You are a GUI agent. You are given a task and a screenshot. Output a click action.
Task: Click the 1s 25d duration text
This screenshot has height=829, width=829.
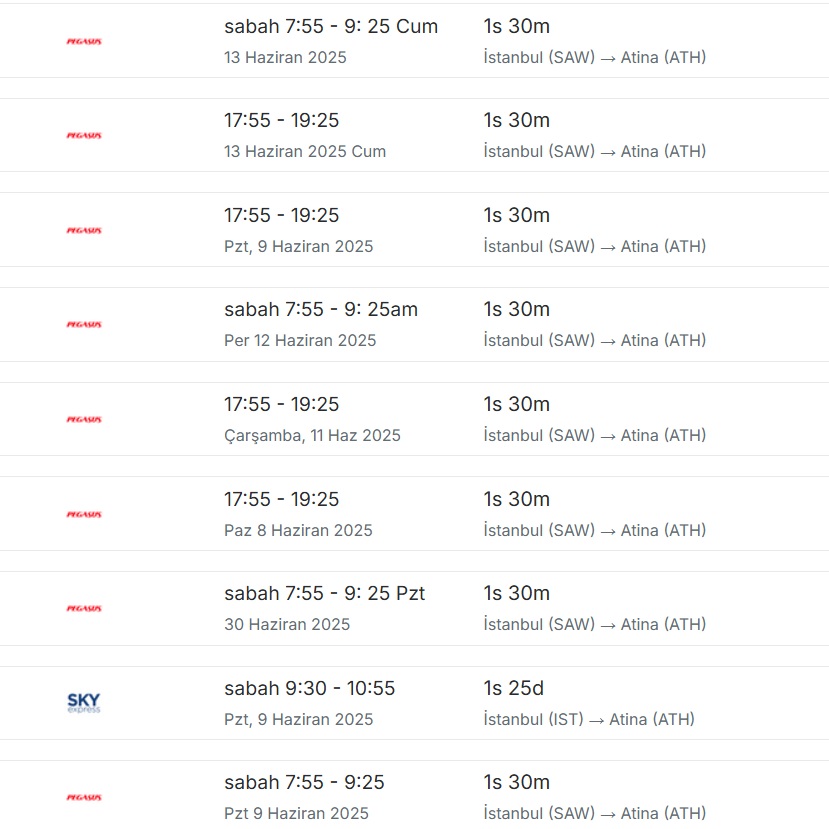click(x=513, y=688)
